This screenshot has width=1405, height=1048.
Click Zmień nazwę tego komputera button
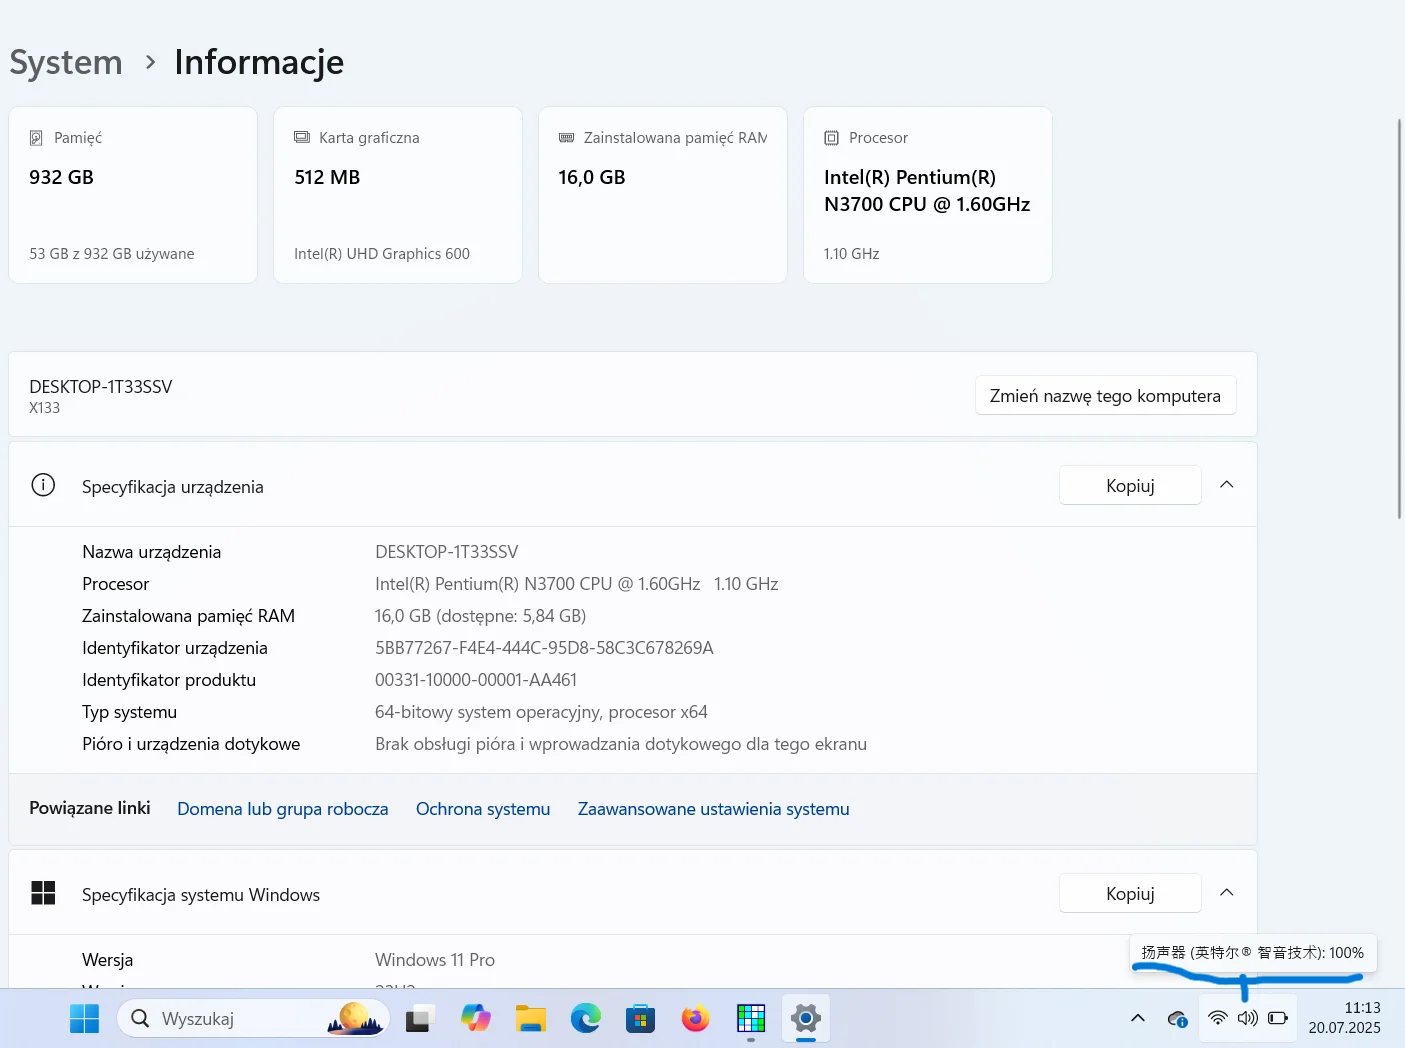tap(1105, 396)
